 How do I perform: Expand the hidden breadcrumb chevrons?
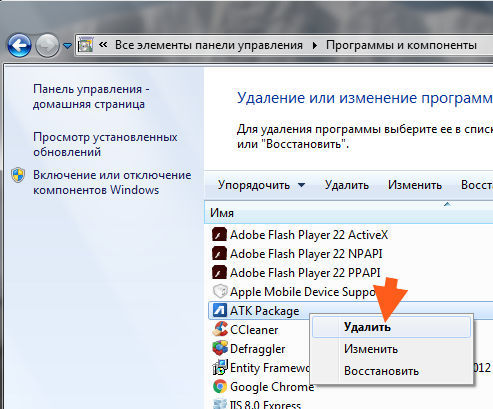coord(103,44)
